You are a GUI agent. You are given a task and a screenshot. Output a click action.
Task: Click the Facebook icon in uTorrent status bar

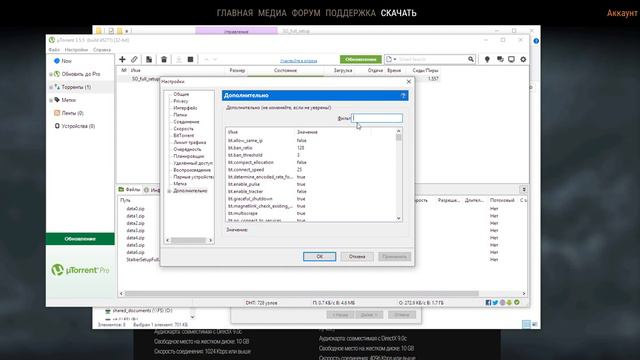pyautogui.click(x=488, y=302)
